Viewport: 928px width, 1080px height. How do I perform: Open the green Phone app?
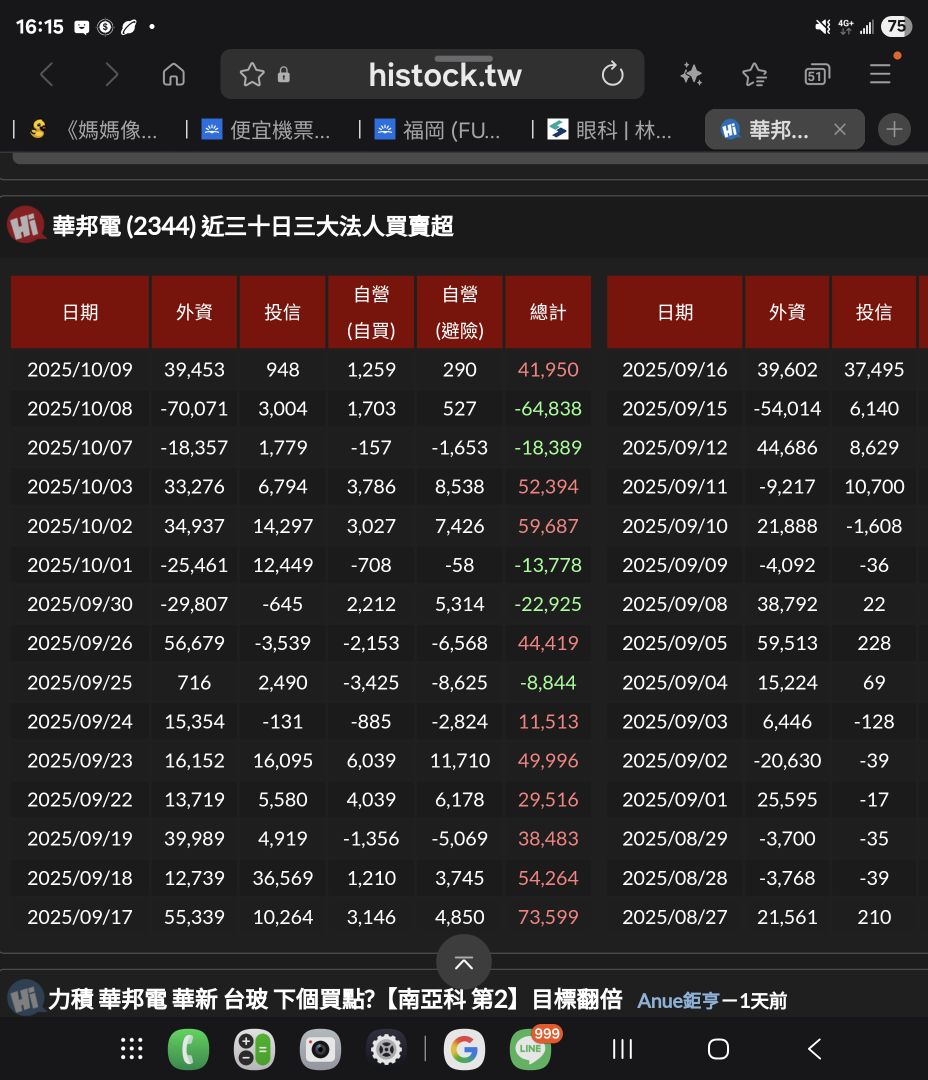[188, 1049]
